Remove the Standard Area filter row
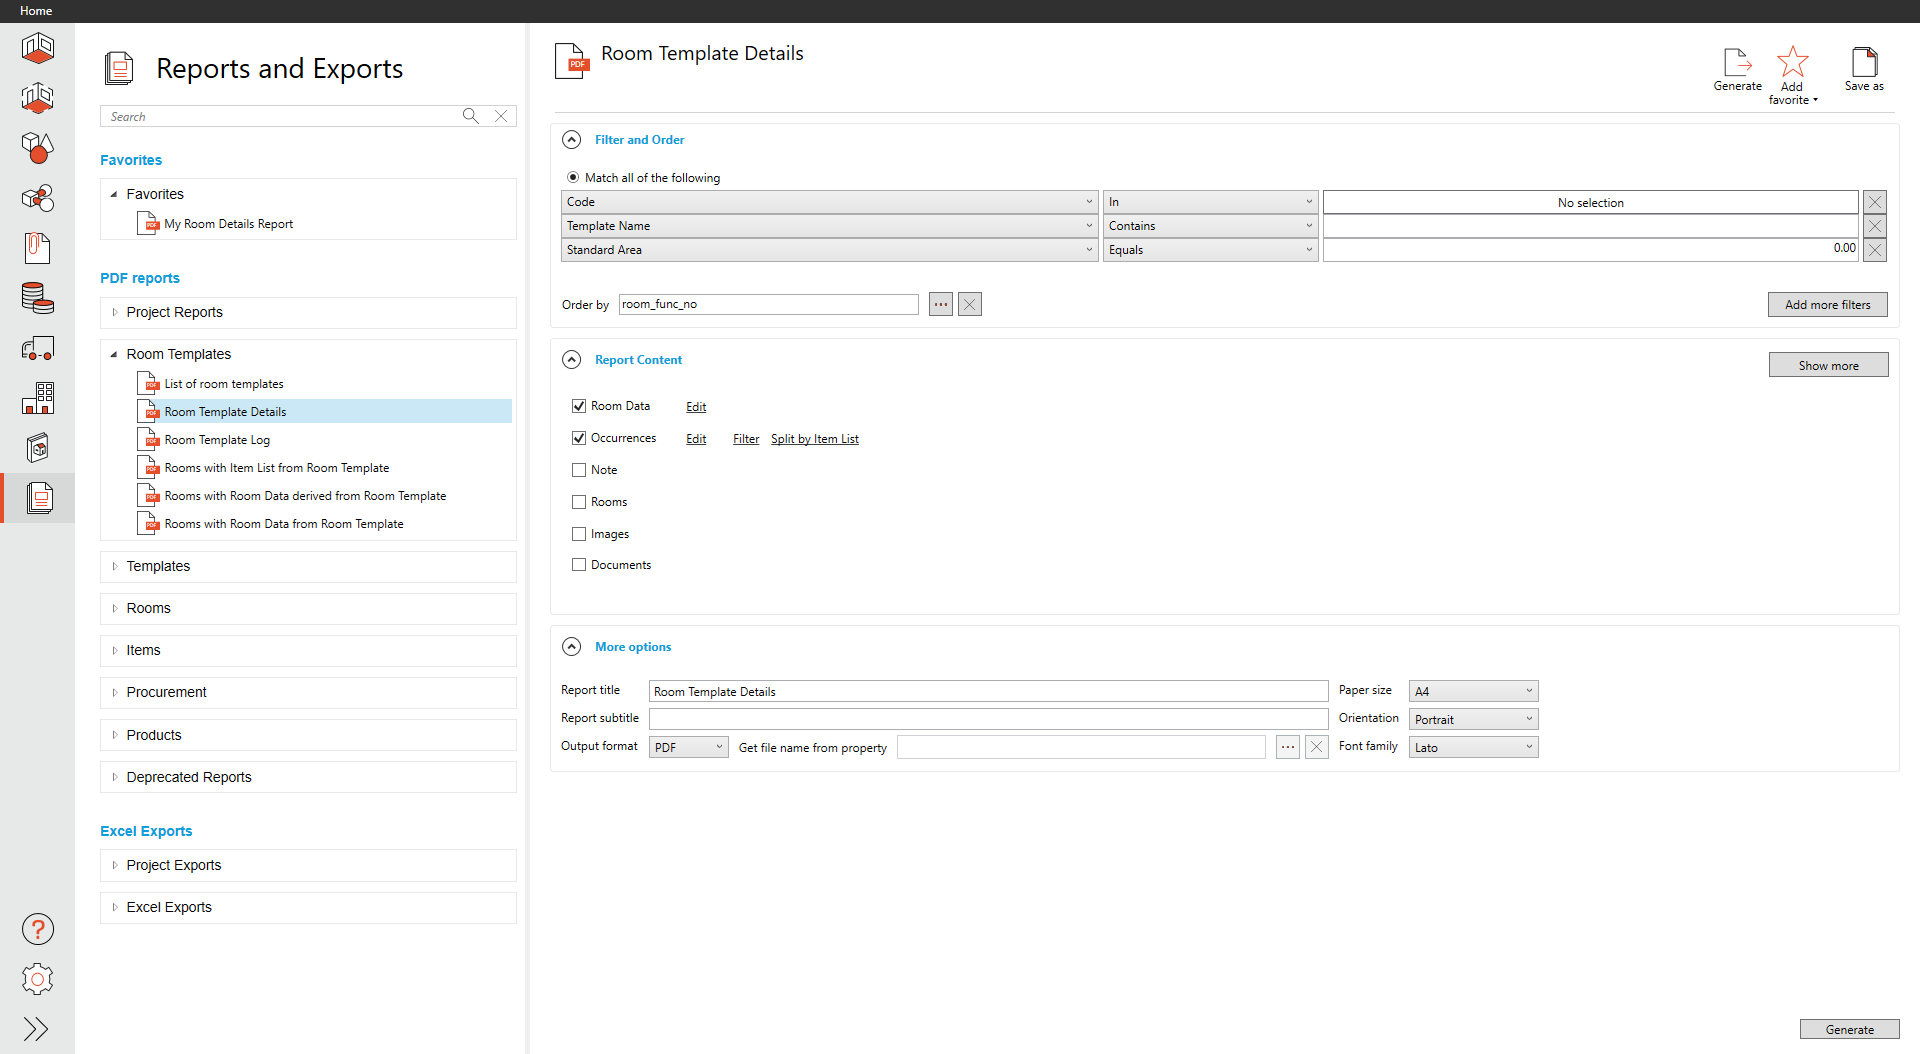Viewport: 1920px width, 1054px height. coord(1875,250)
